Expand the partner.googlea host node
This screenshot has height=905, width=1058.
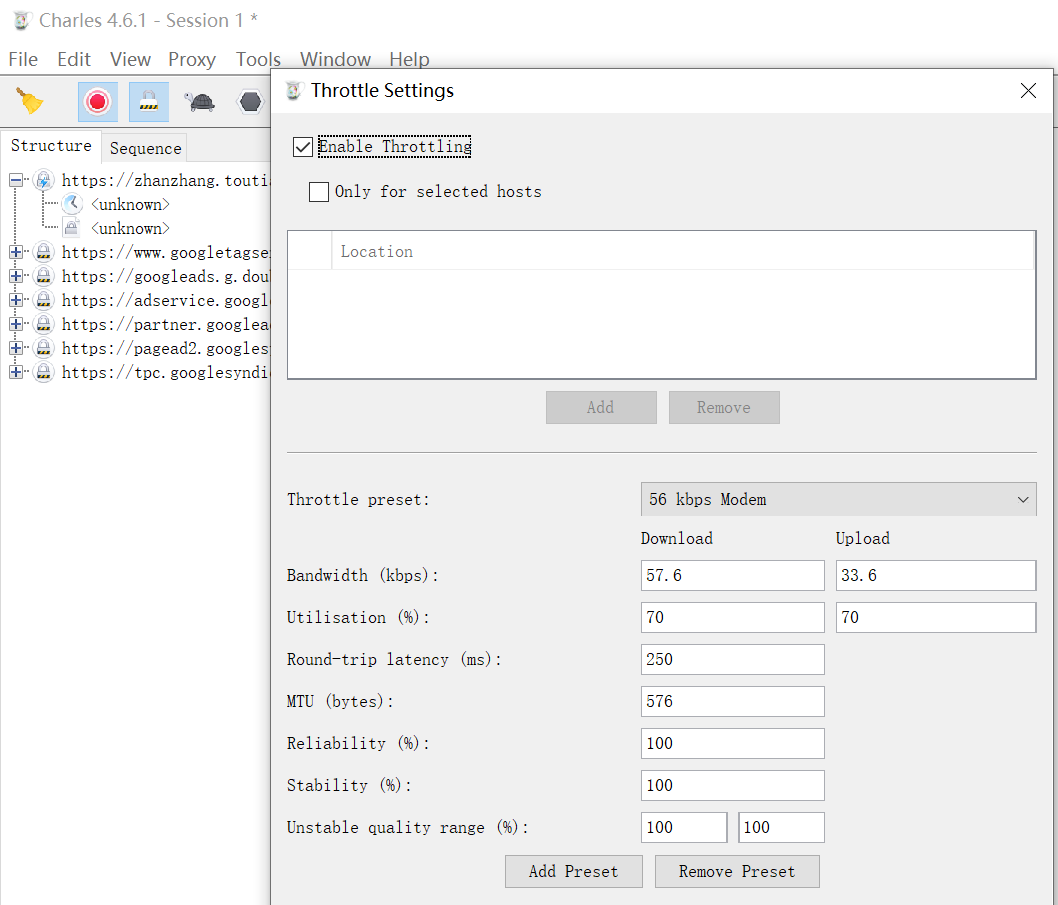[x=16, y=324]
